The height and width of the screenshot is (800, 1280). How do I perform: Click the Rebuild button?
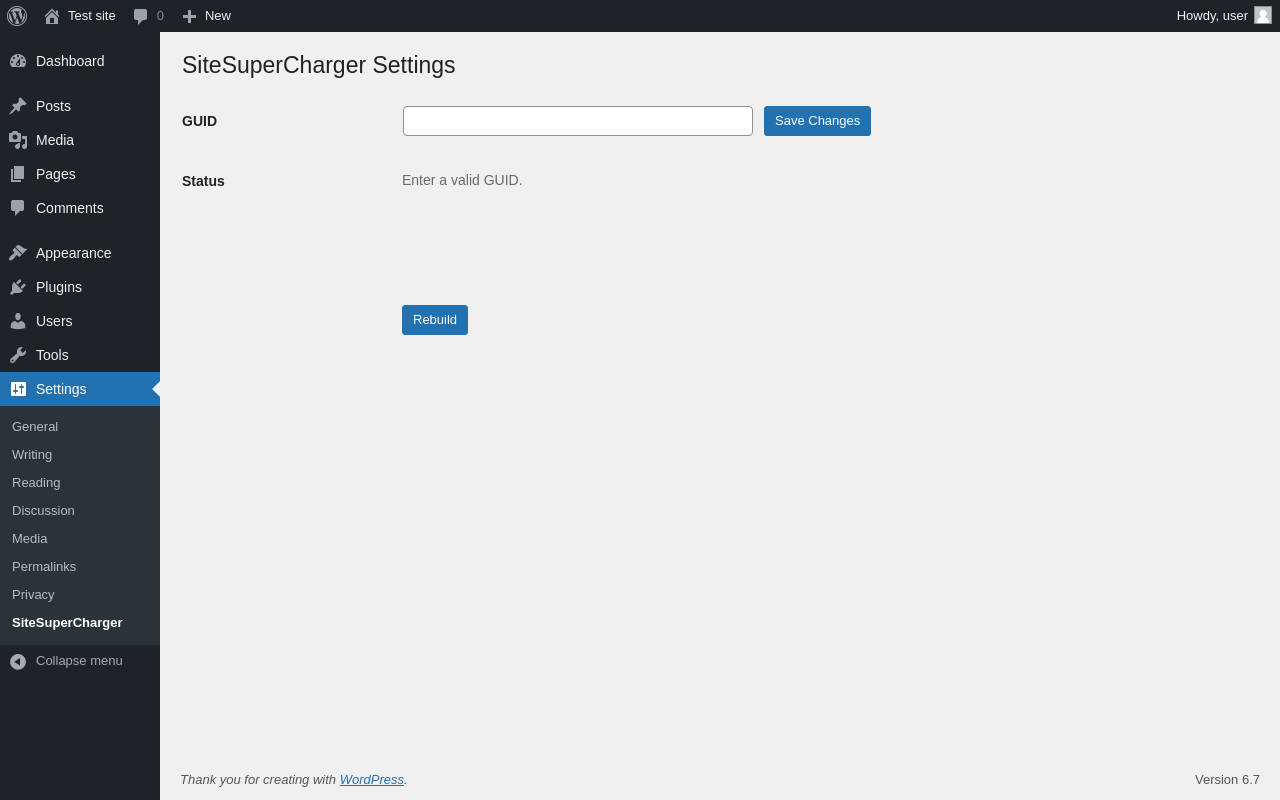coord(435,320)
